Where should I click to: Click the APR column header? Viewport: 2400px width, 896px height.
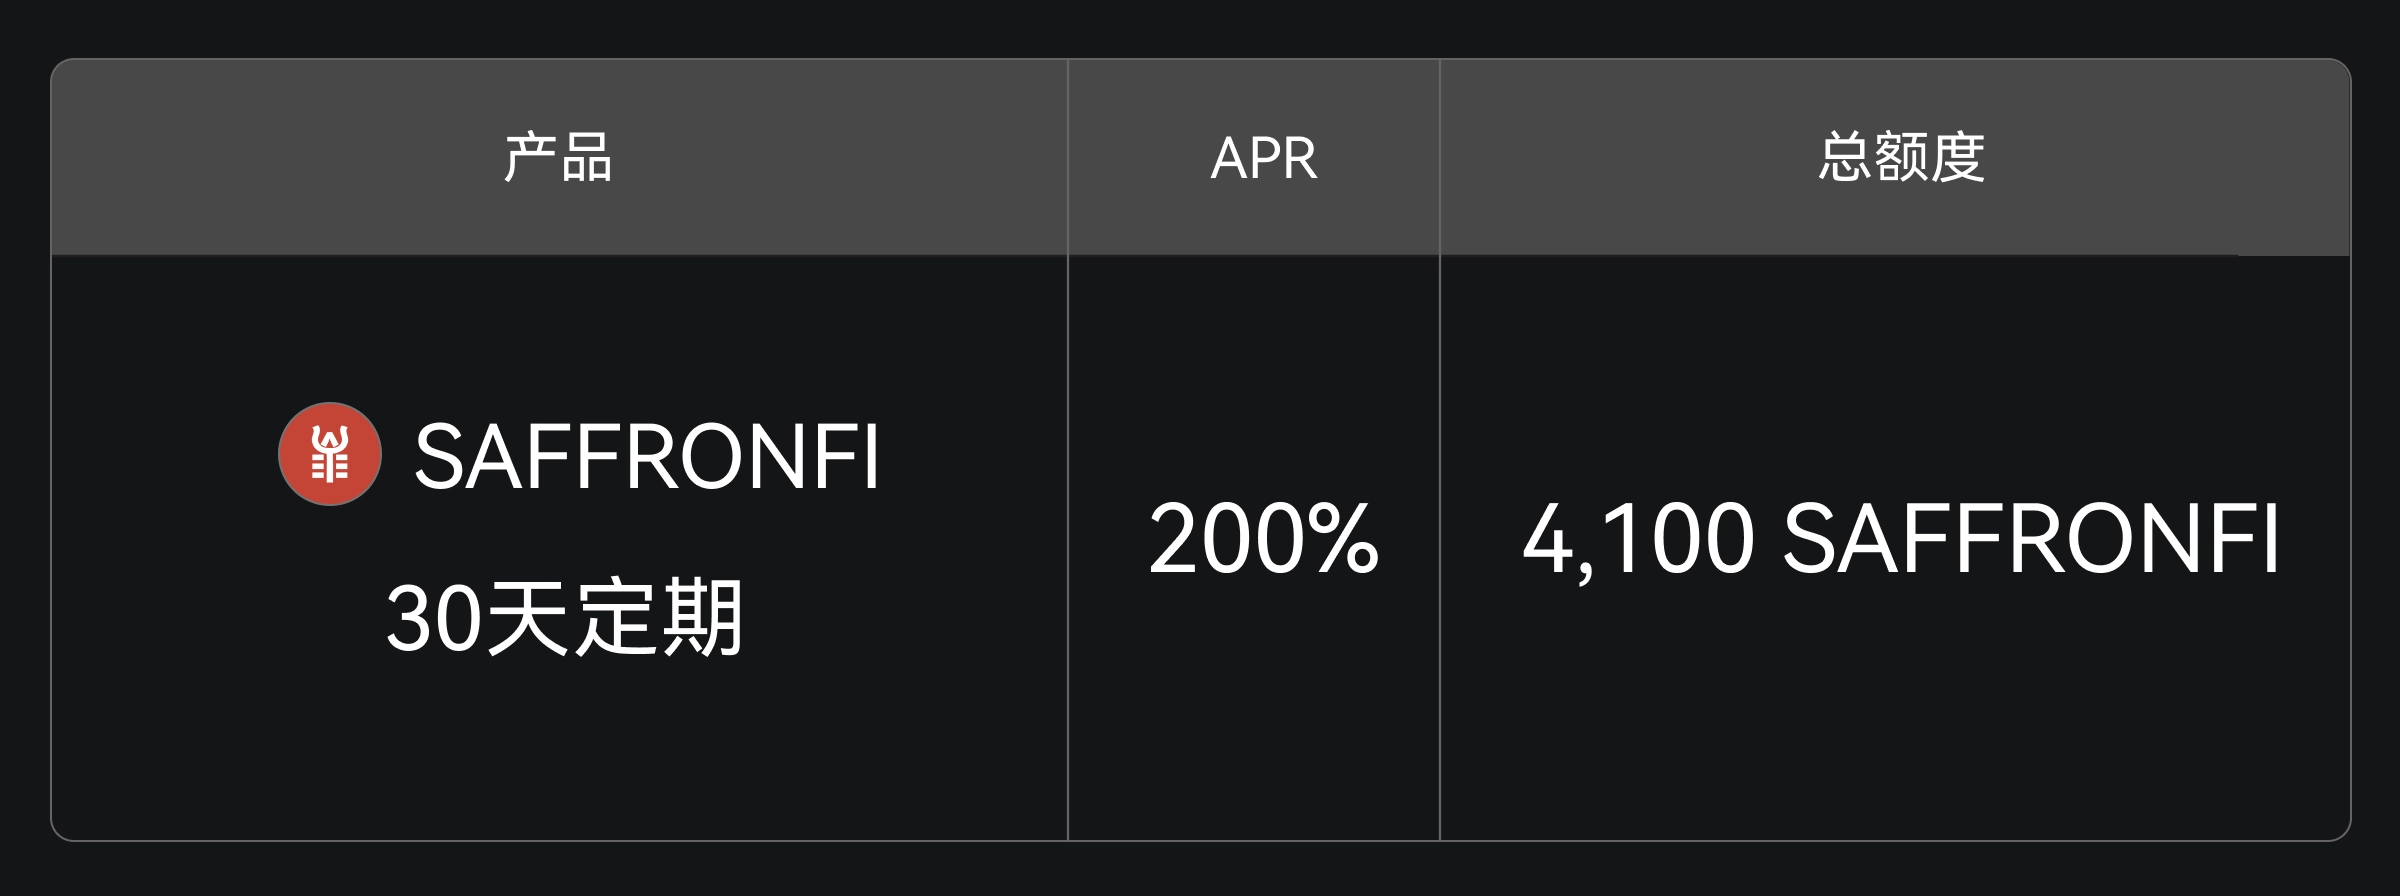point(1263,158)
